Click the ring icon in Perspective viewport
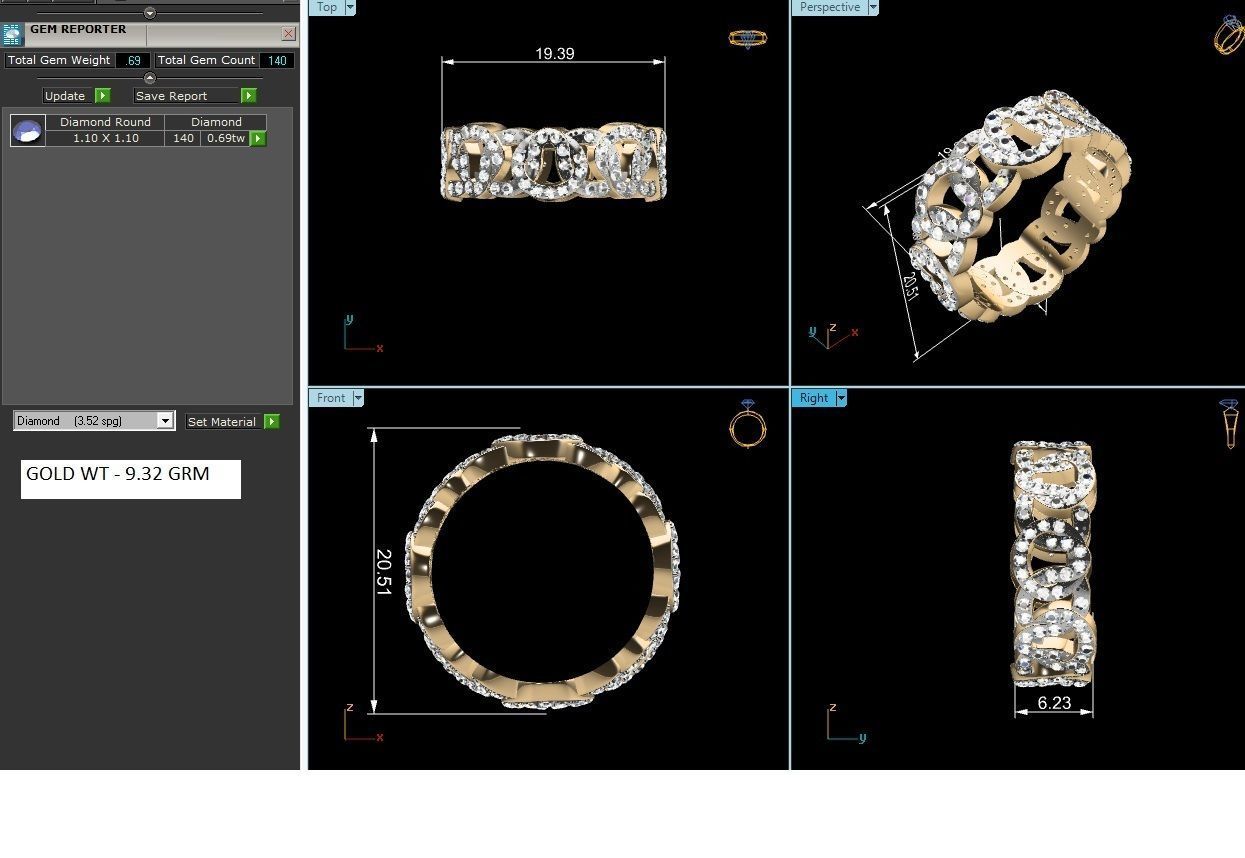 [1229, 35]
